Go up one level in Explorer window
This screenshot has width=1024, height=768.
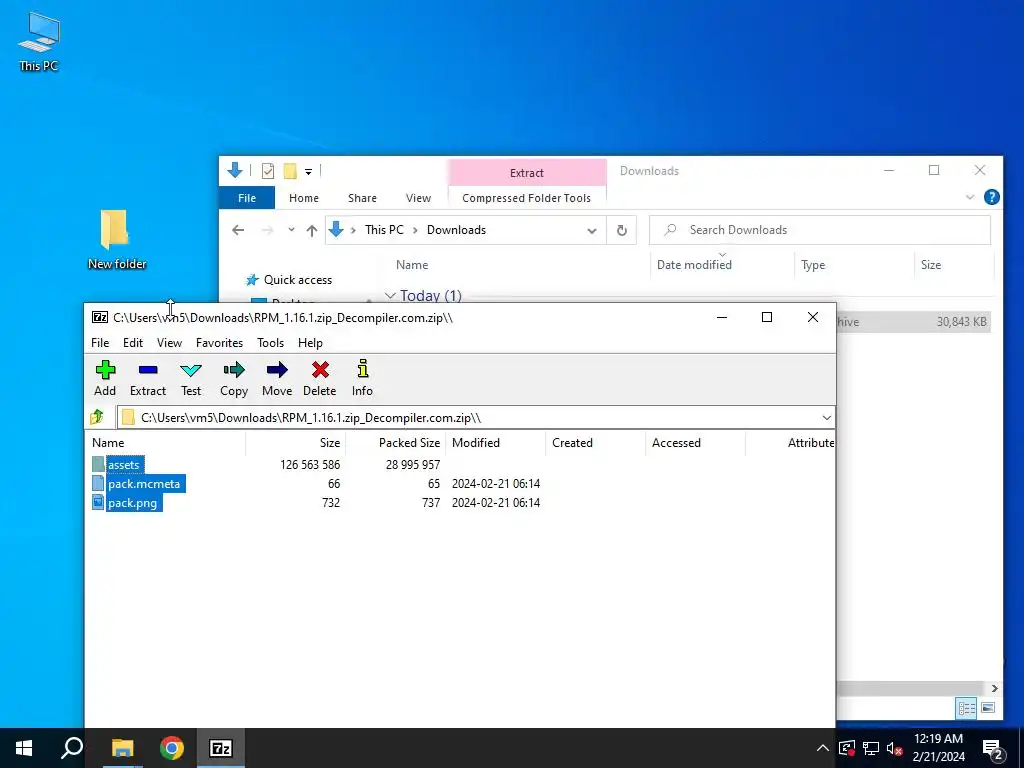(312, 230)
